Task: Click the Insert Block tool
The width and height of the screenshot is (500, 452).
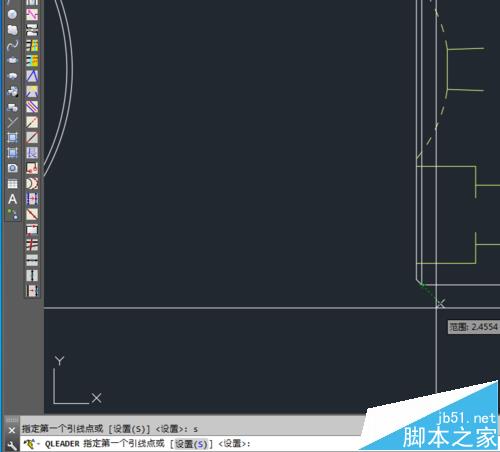Action: [12, 91]
